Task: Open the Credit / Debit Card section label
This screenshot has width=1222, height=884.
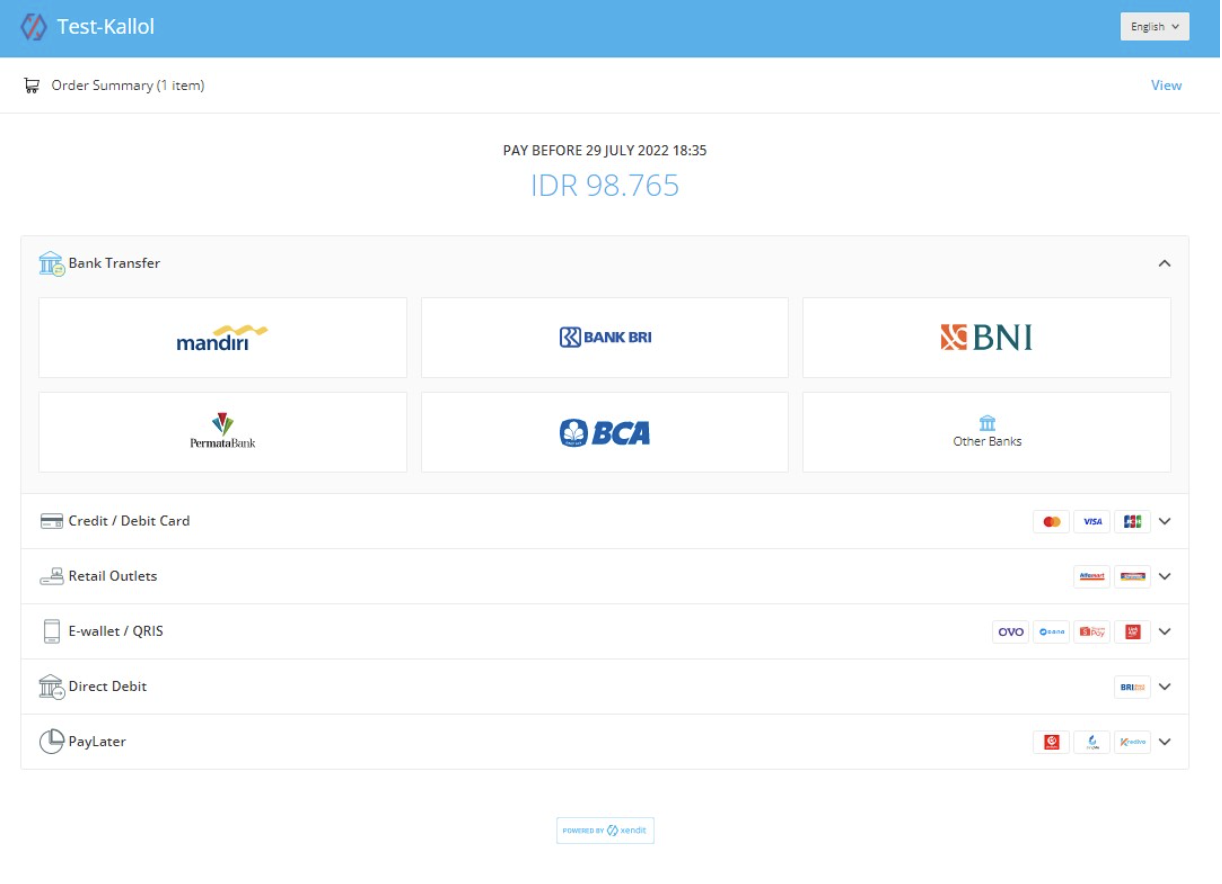Action: tap(129, 521)
